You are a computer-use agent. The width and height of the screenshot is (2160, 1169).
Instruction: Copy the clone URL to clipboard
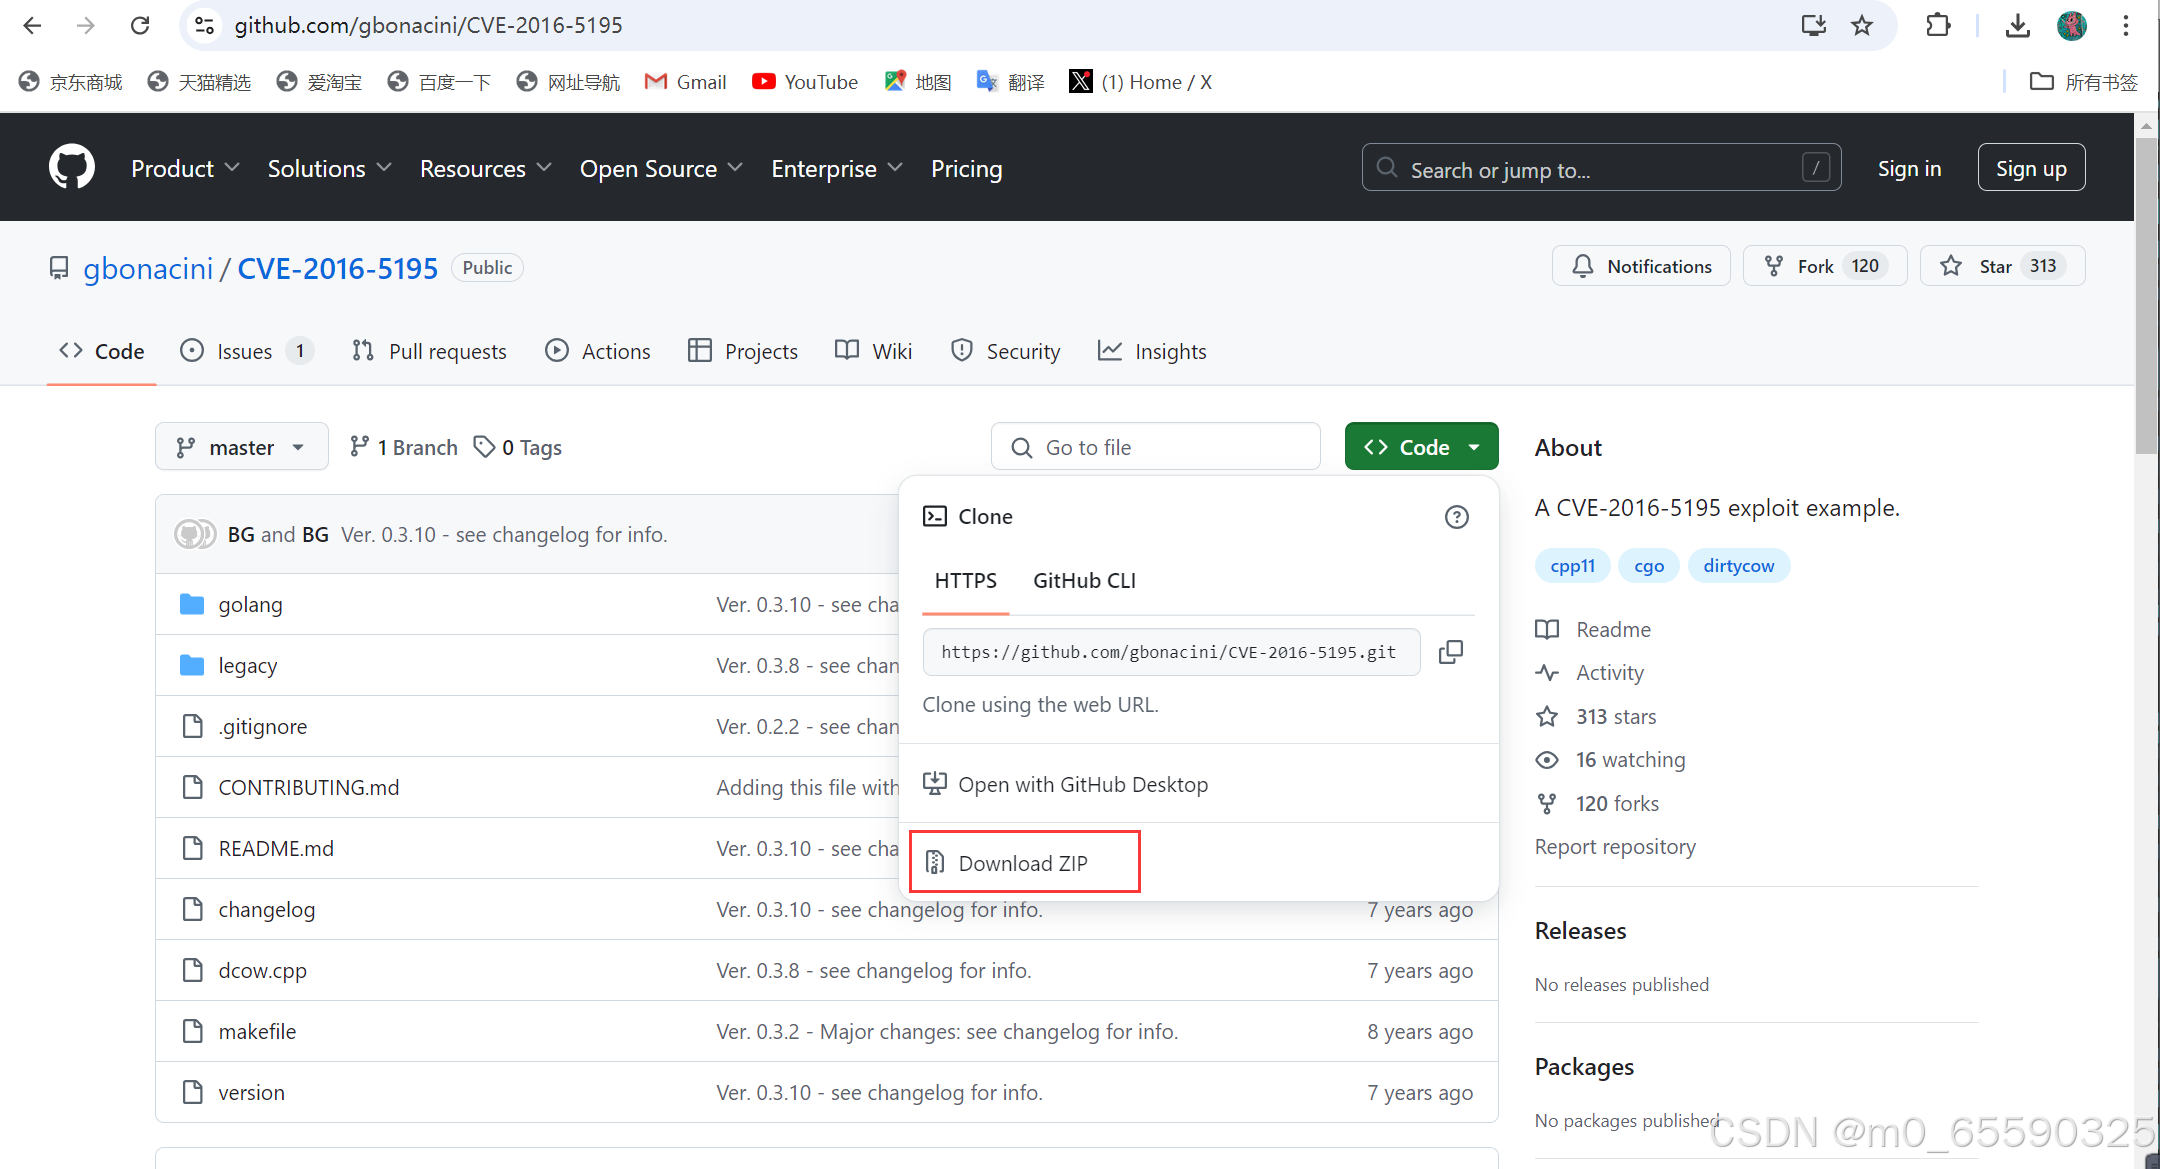(1450, 652)
